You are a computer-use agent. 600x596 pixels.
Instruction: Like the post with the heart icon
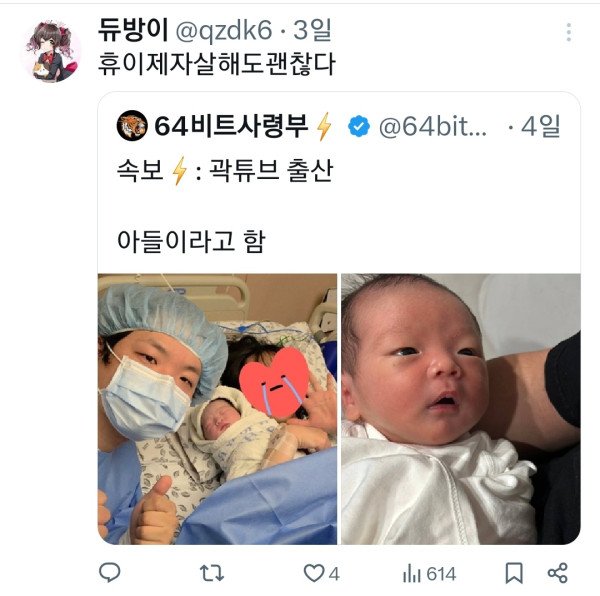(x=314, y=573)
